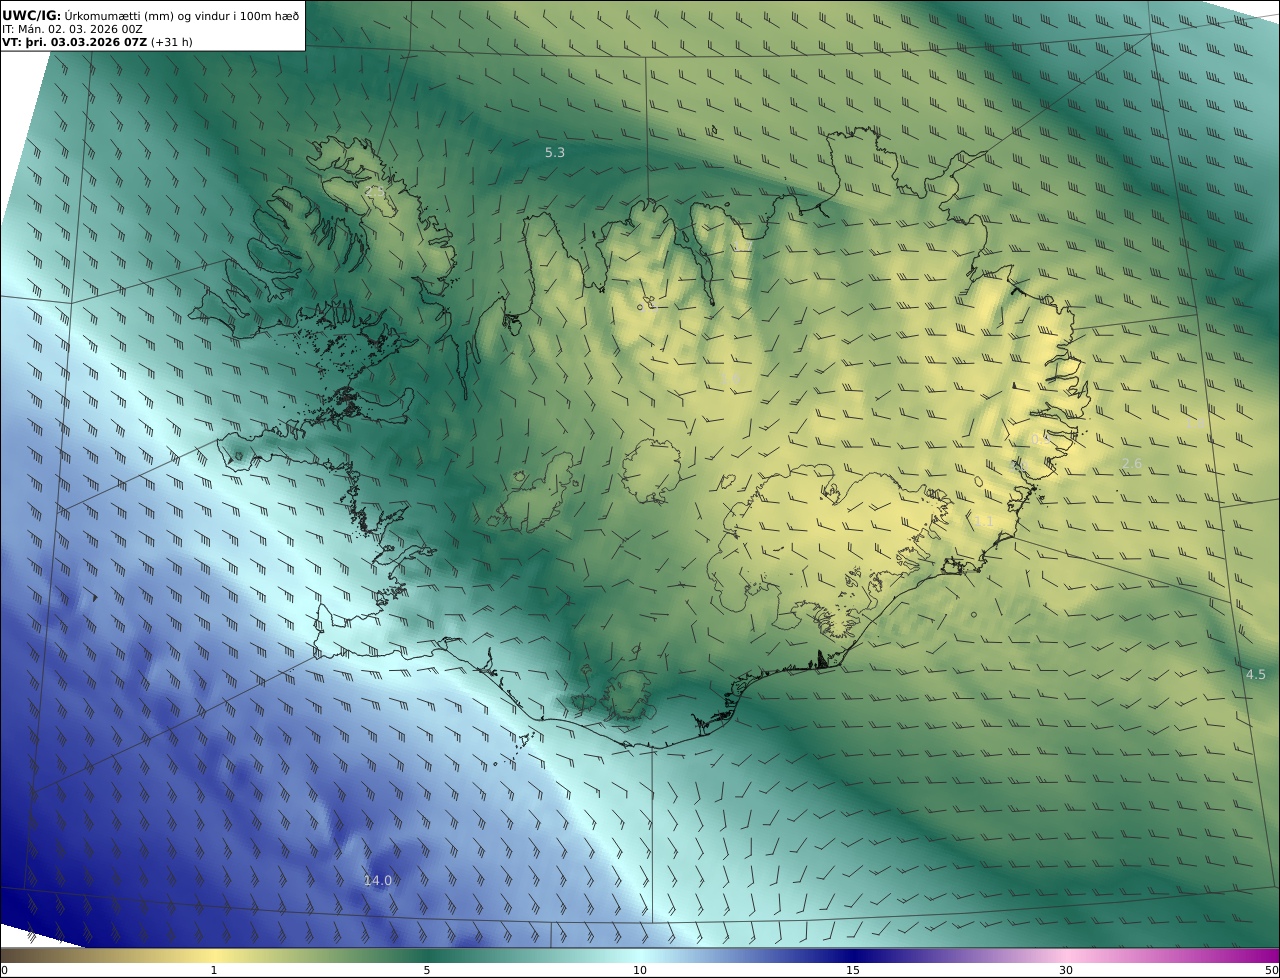Image resolution: width=1280 pixels, height=978 pixels.
Task: Click the 2.5 value over the Westfjords
Action: [x=374, y=190]
